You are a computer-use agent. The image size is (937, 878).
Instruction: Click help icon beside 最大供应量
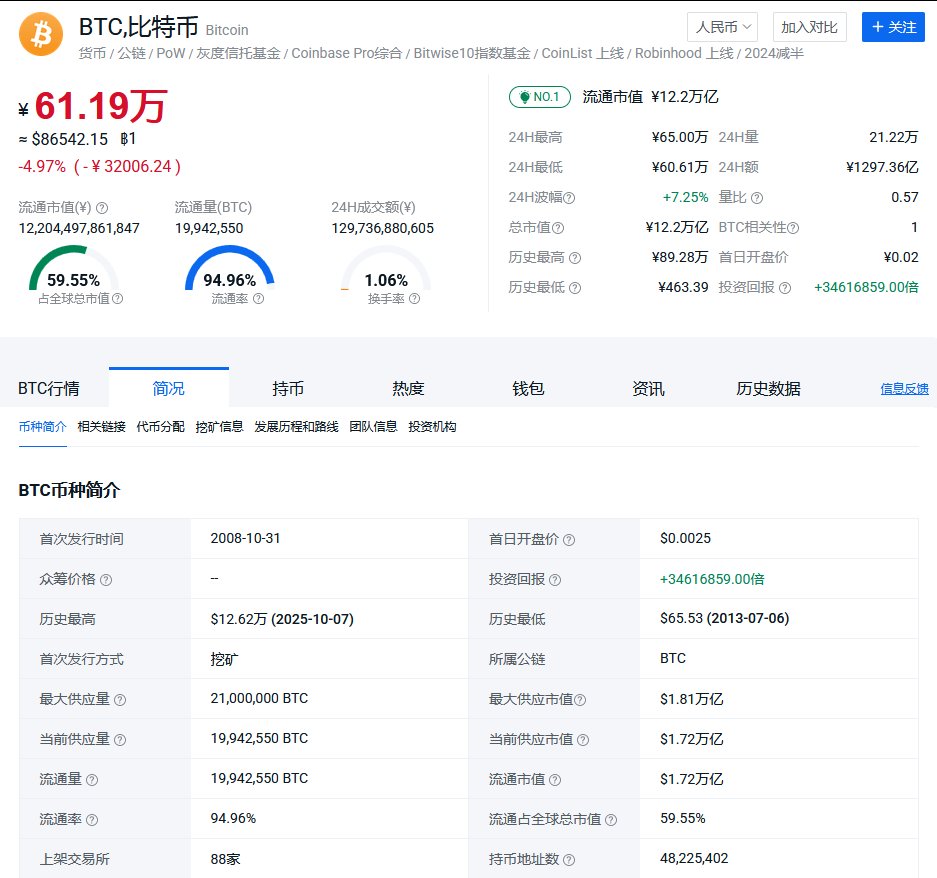[x=120, y=700]
